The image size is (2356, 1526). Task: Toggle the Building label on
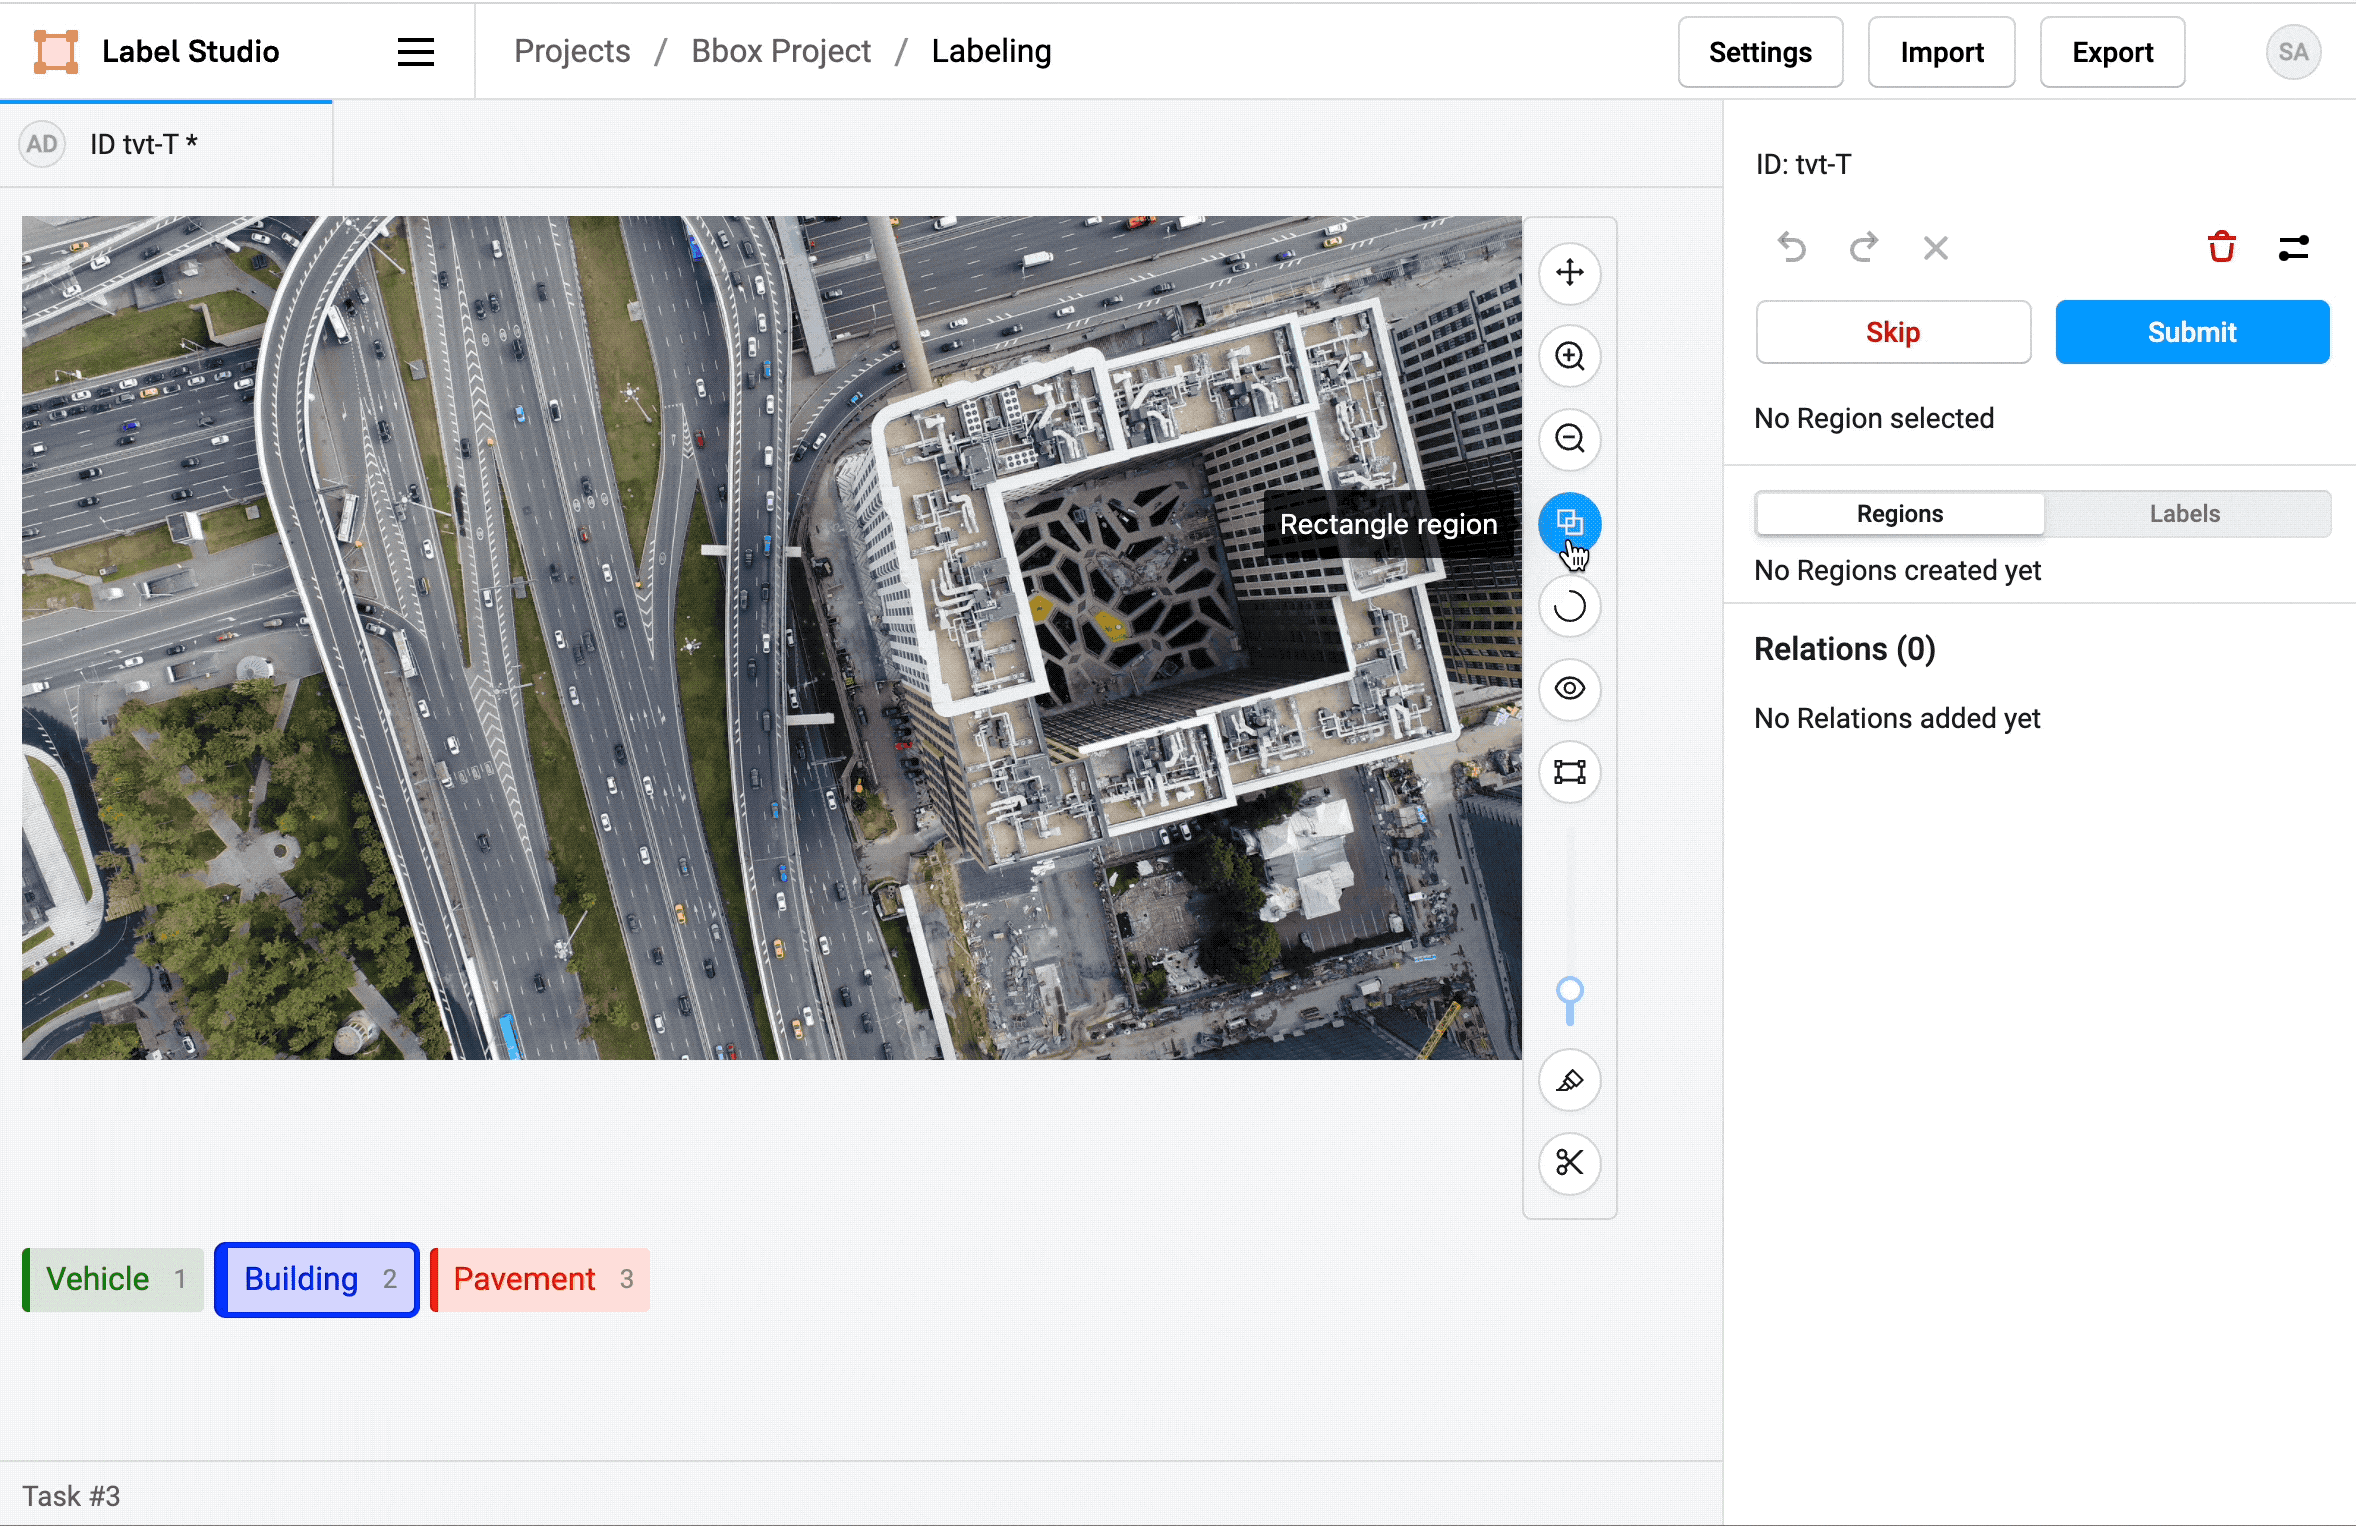pyautogui.click(x=316, y=1279)
